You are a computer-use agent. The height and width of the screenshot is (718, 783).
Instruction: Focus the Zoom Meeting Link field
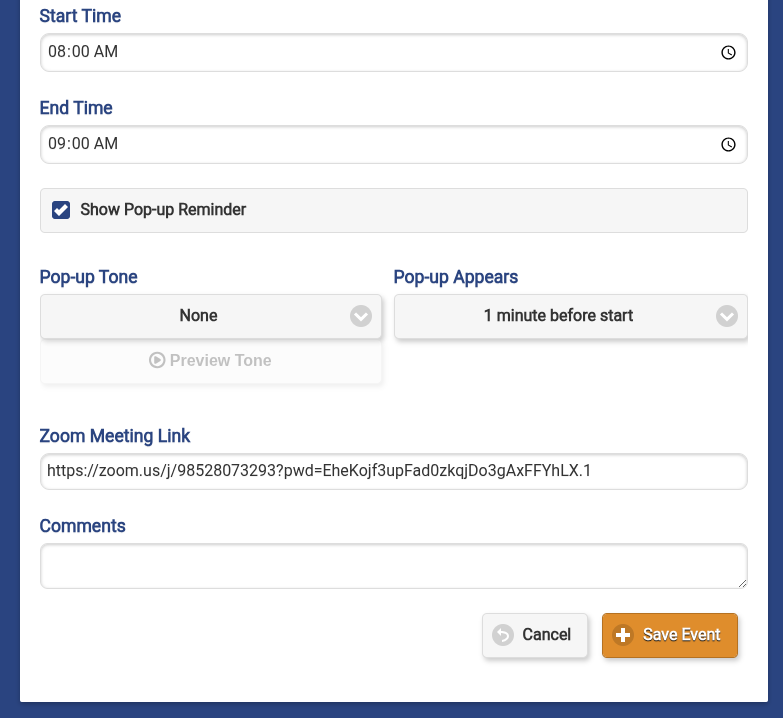[x=393, y=472]
